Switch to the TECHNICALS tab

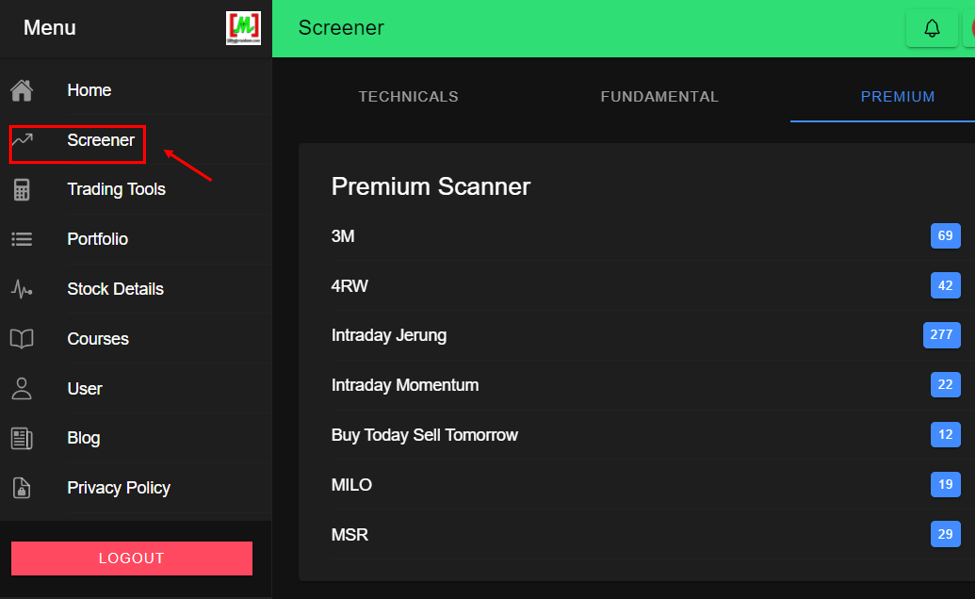click(x=408, y=96)
